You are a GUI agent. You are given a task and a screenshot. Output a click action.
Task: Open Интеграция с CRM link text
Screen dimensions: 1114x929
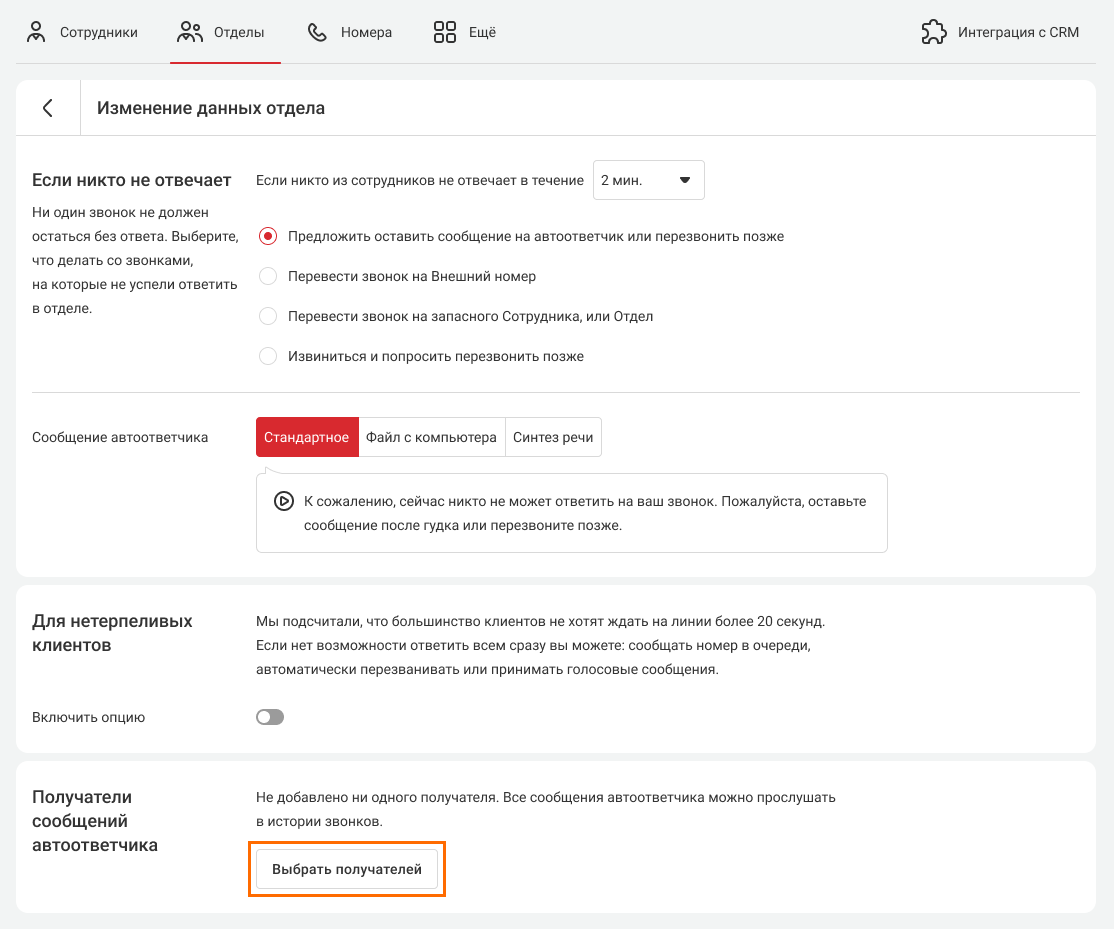1018,32
